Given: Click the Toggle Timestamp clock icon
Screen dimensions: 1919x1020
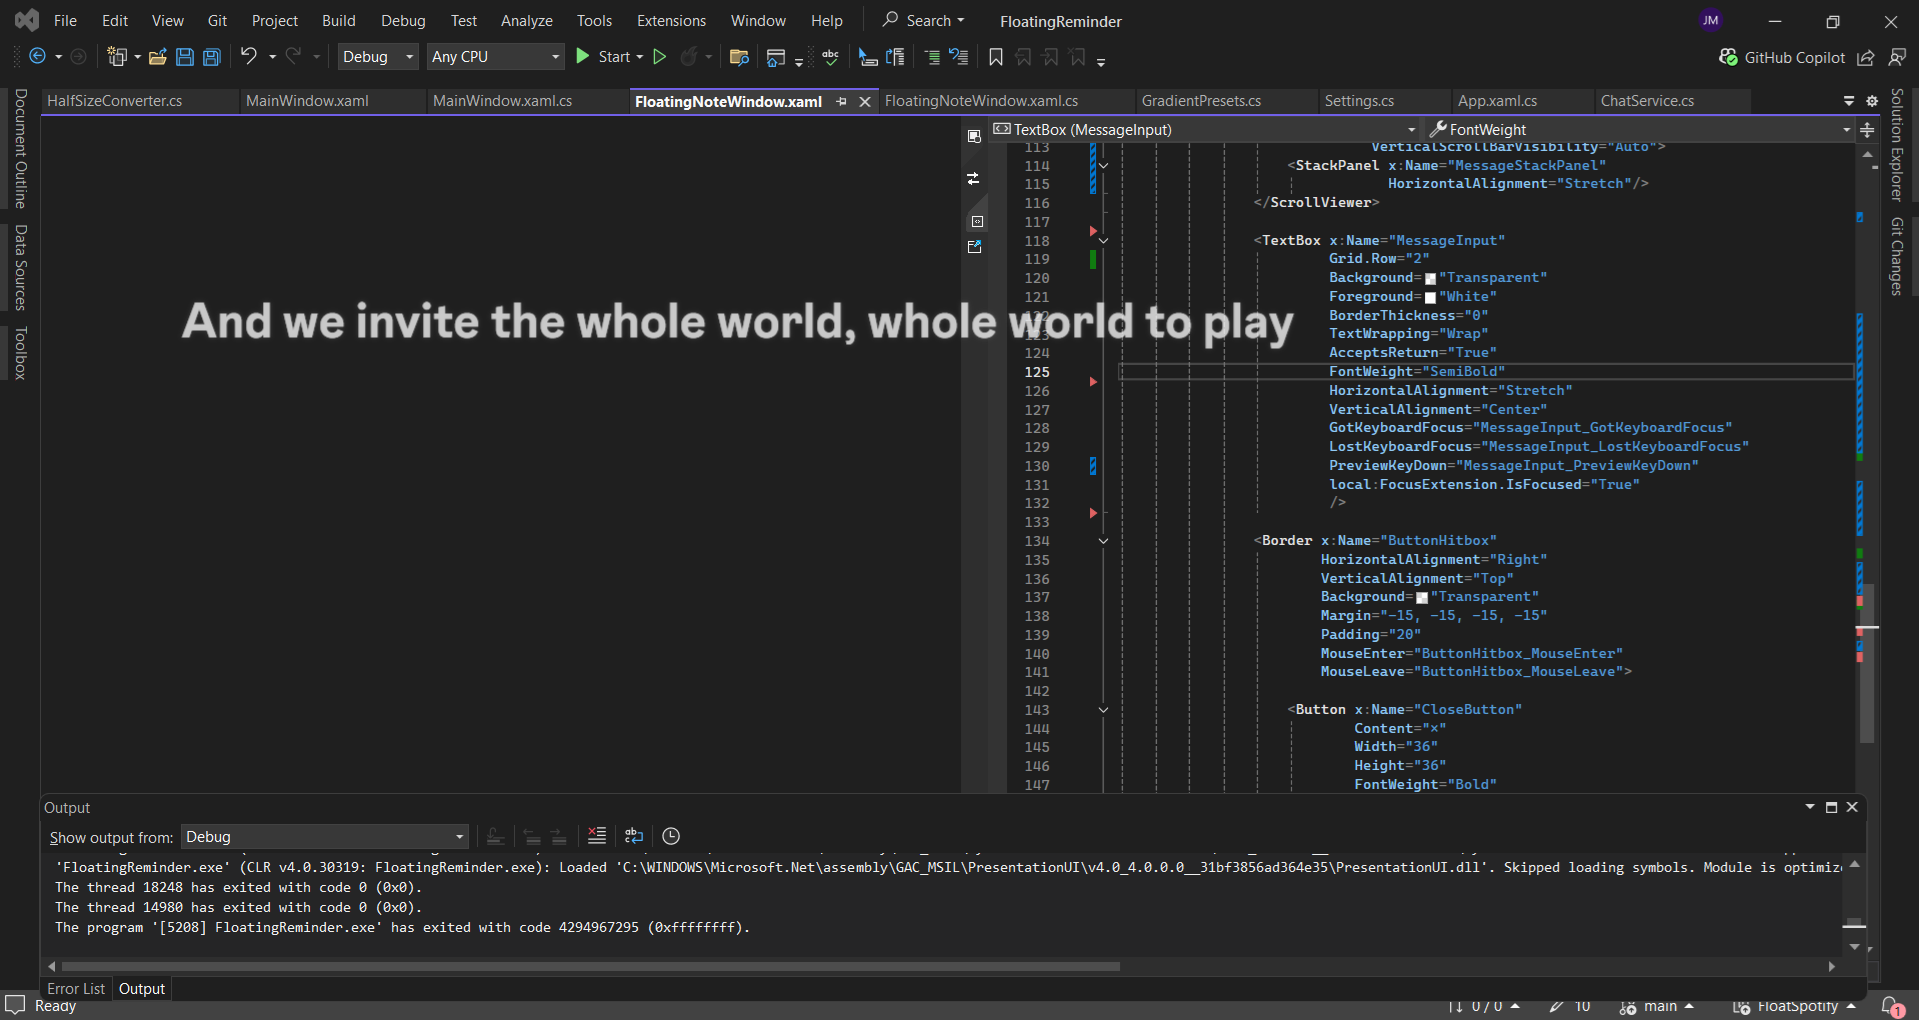Looking at the screenshot, I should pos(671,836).
